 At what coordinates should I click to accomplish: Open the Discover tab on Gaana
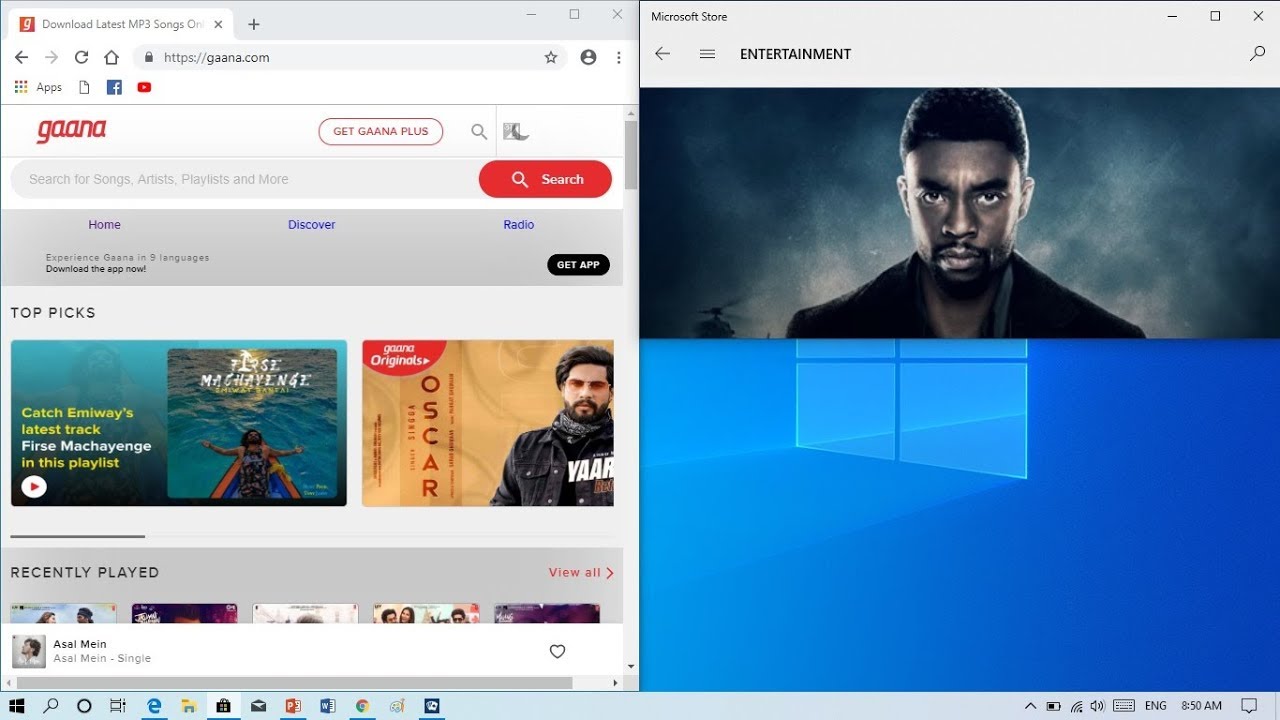pyautogui.click(x=312, y=225)
